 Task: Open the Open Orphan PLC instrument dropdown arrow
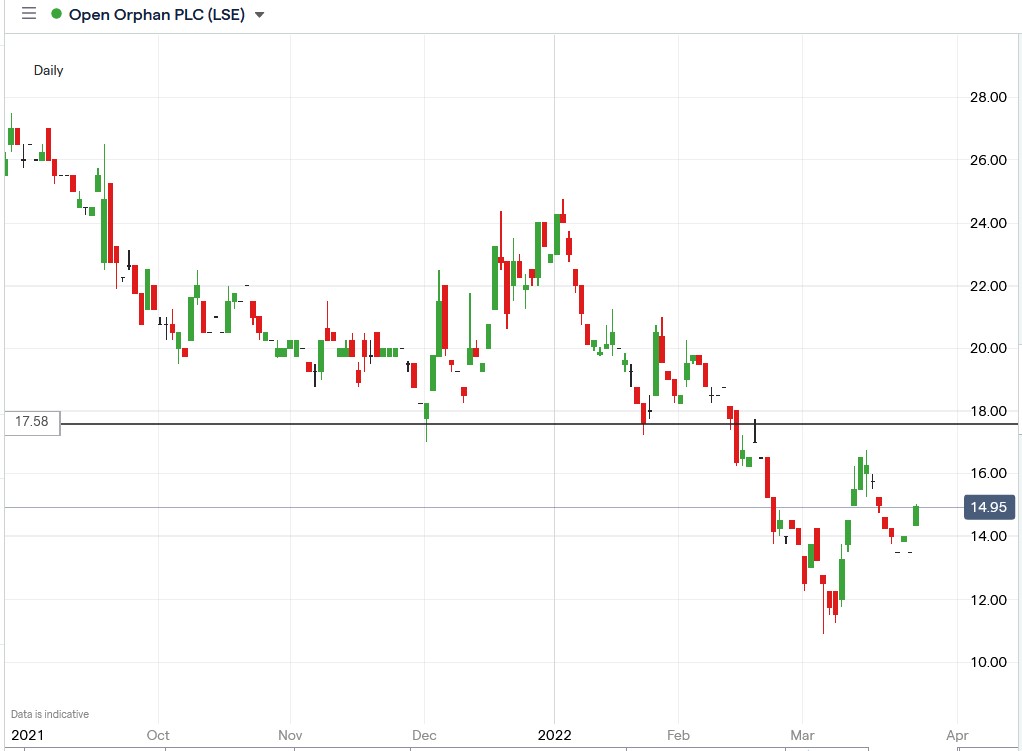pyautogui.click(x=259, y=14)
